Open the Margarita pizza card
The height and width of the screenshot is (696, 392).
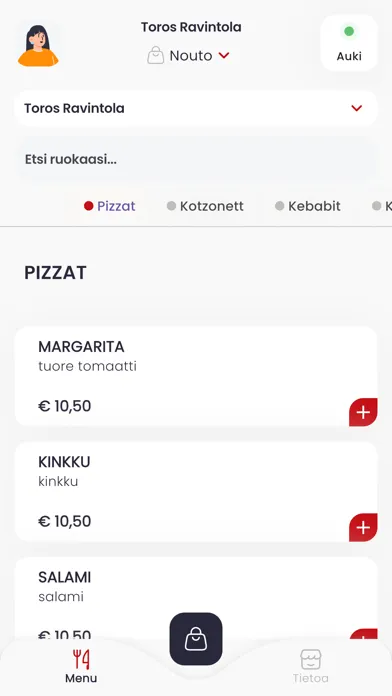tap(196, 376)
